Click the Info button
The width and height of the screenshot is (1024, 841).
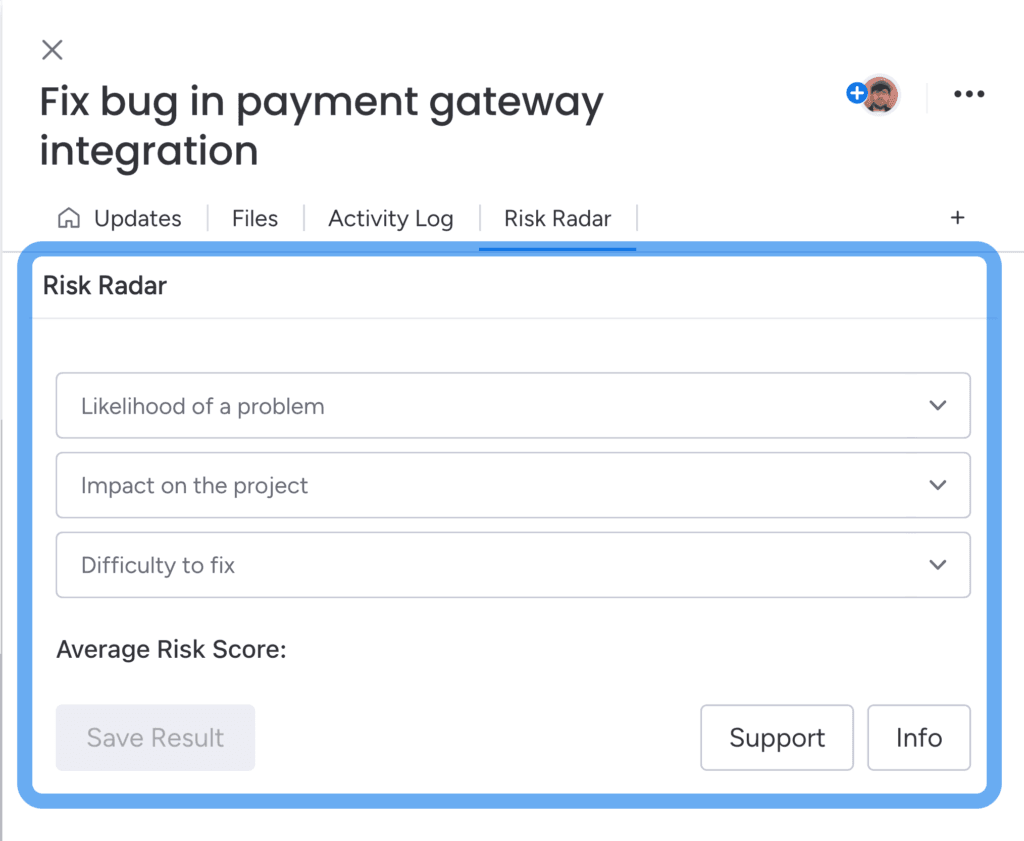pyautogui.click(x=919, y=737)
